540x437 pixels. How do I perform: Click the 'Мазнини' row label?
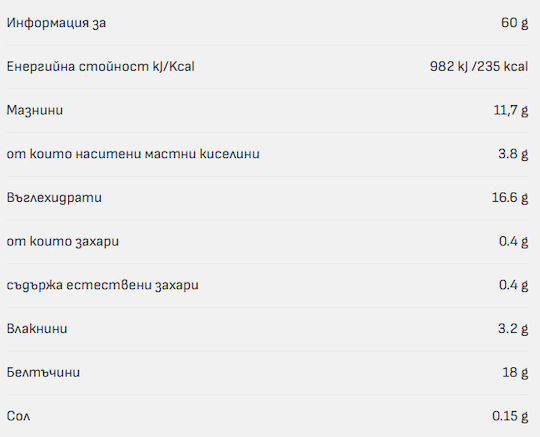coord(35,110)
